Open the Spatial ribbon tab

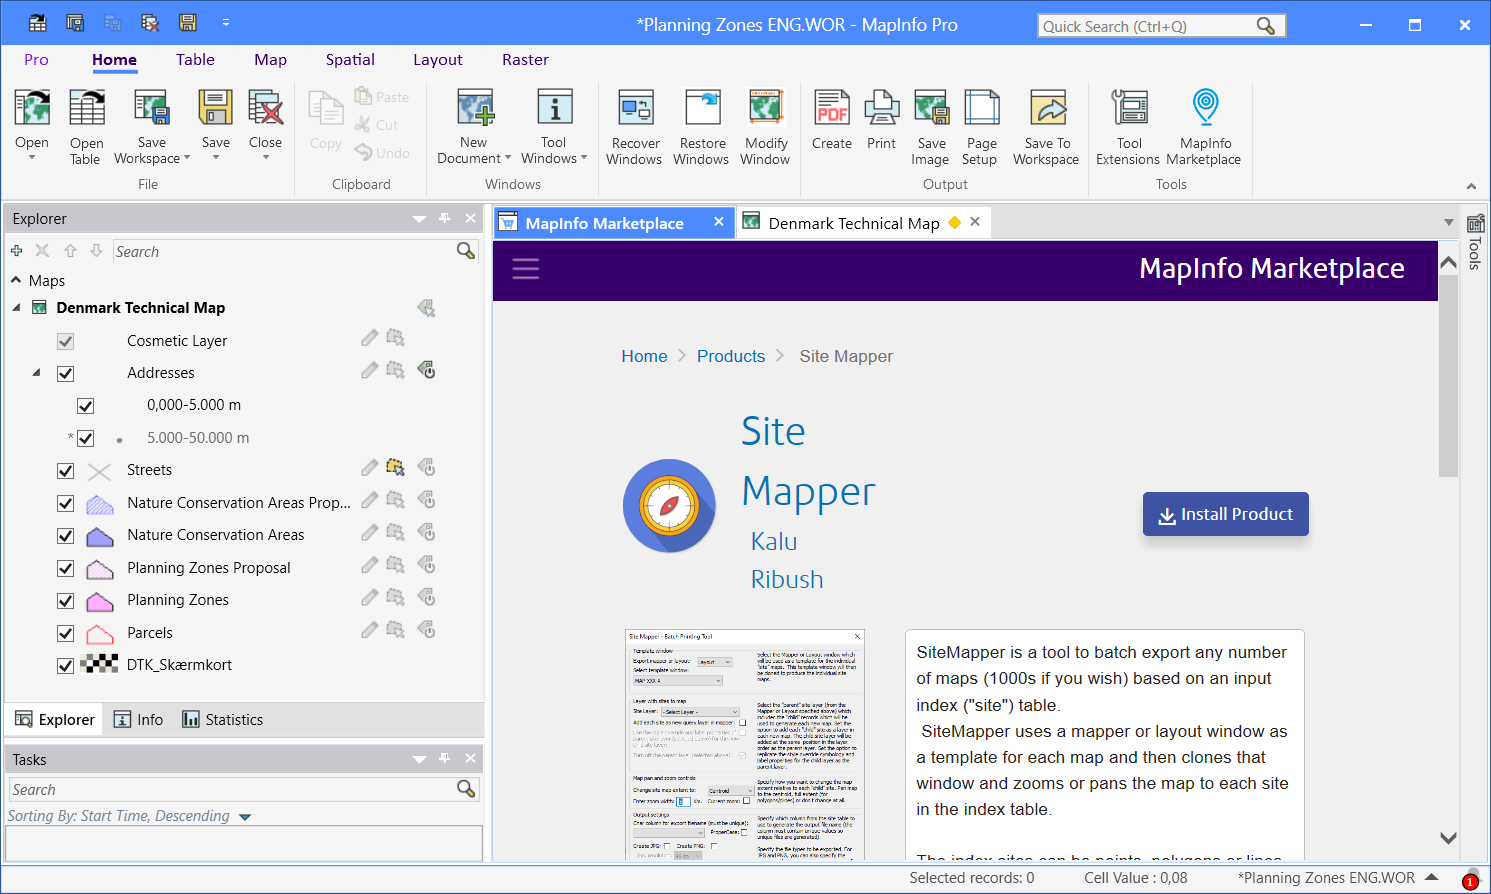pos(350,60)
